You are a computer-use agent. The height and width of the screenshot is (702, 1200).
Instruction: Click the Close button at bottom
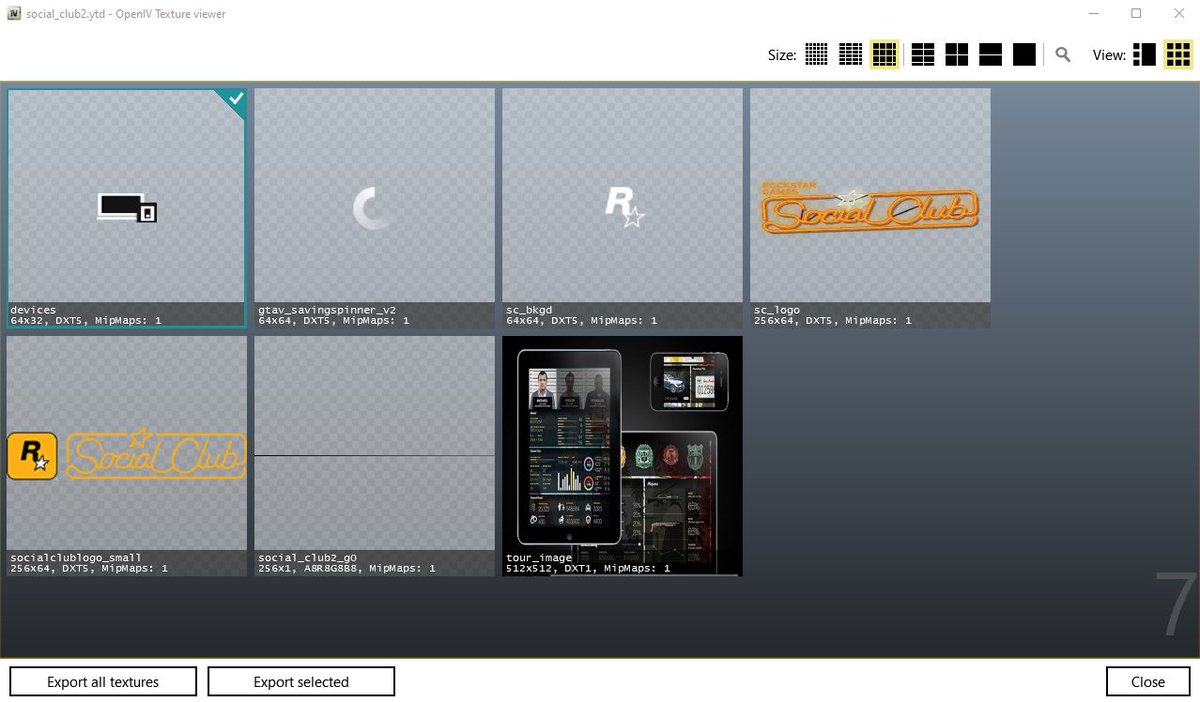point(1148,682)
